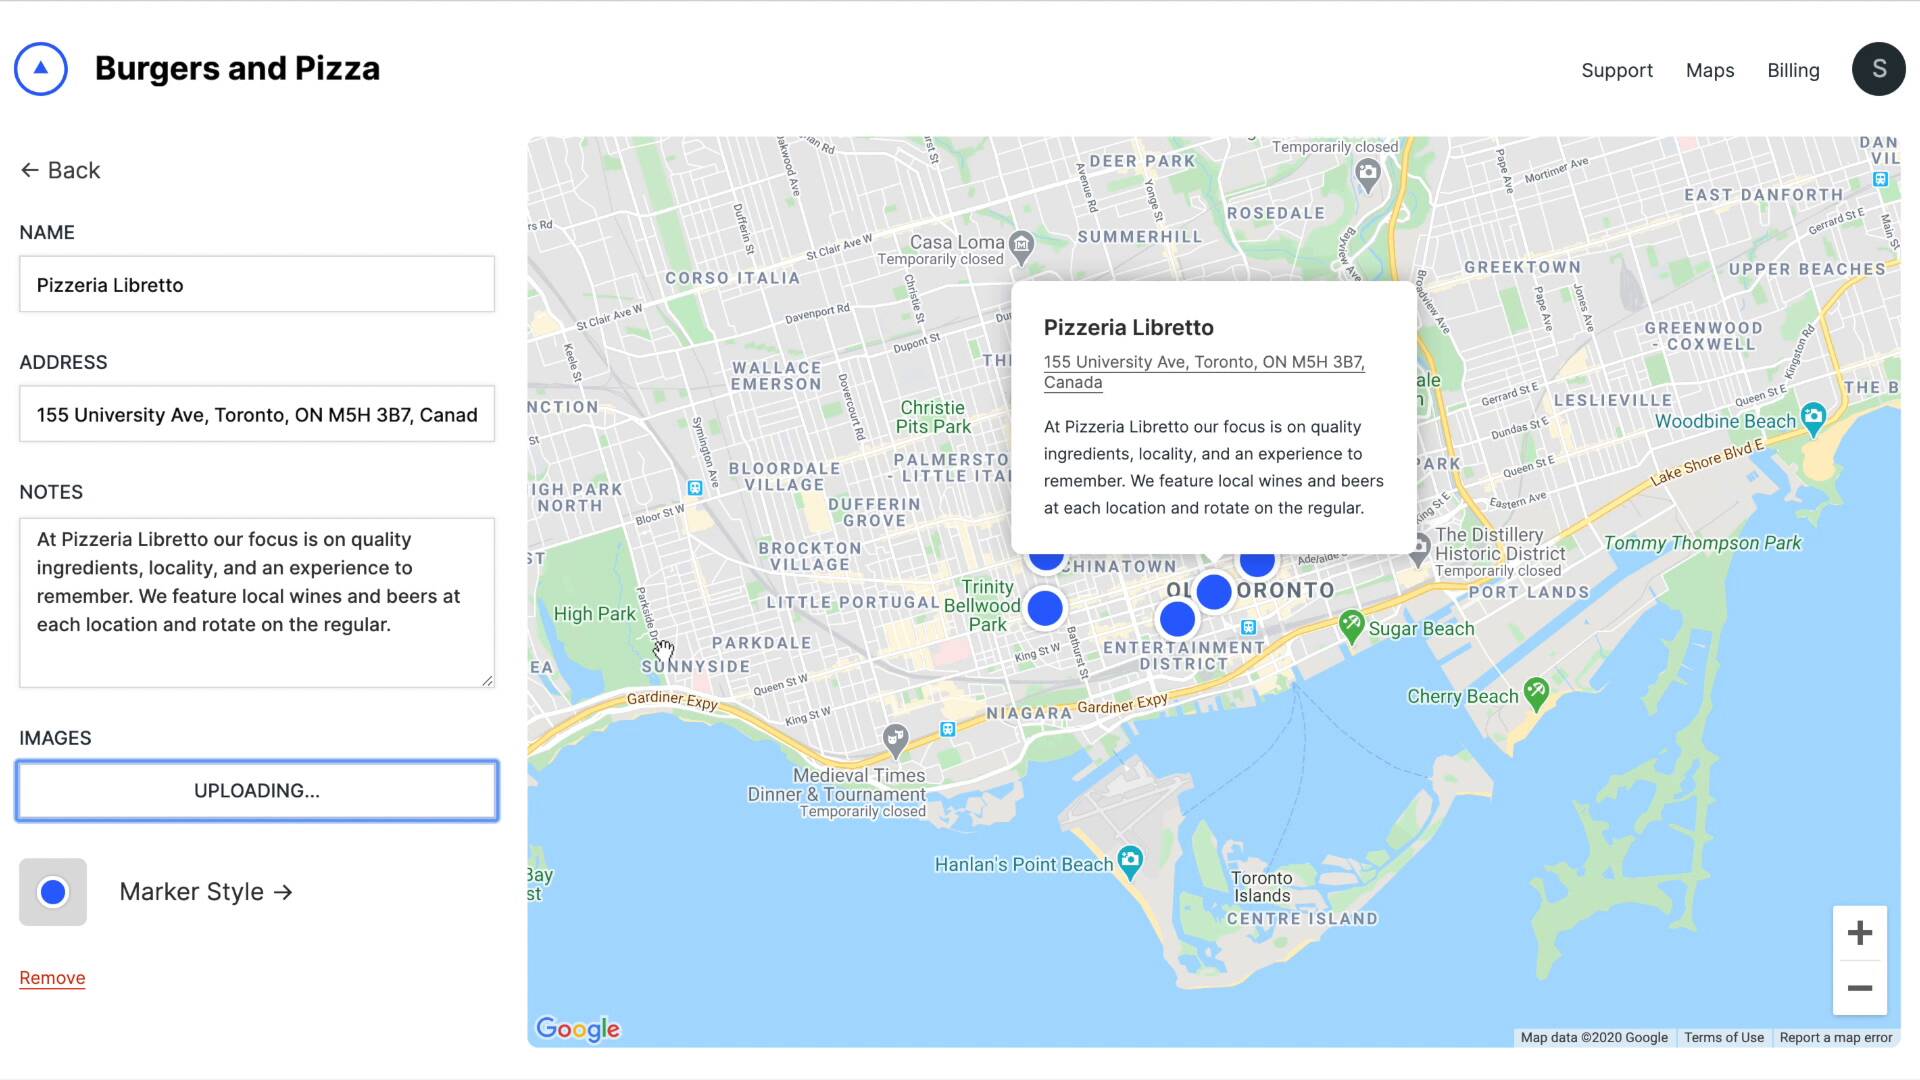Click inside the Notes text area
Screen dimensions: 1920x1080
(x=257, y=602)
